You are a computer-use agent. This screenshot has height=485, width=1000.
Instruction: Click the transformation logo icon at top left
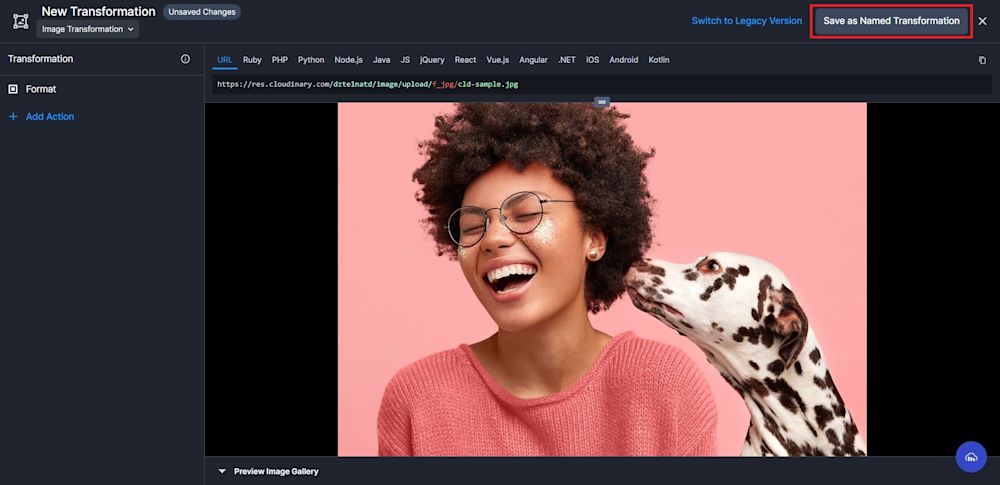click(x=20, y=21)
